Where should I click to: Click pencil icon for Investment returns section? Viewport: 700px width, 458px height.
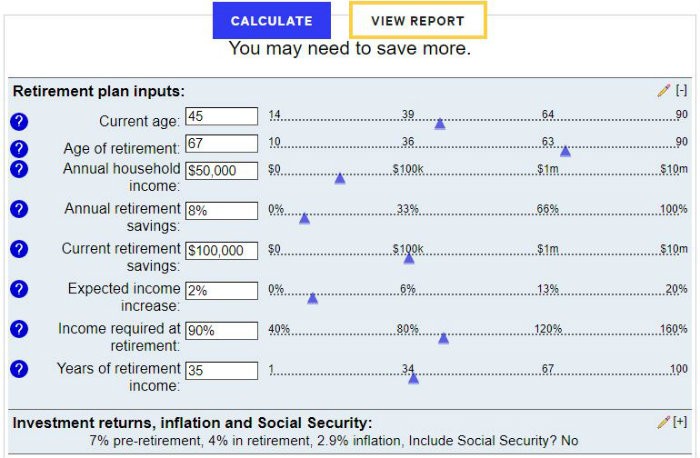click(x=664, y=422)
